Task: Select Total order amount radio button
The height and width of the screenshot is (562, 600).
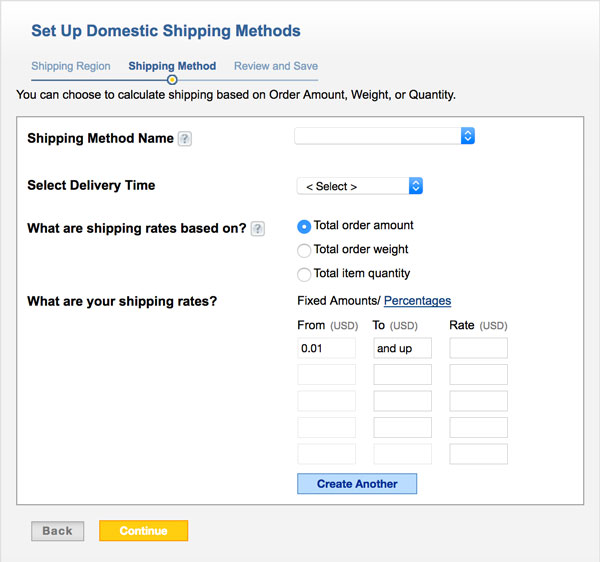Action: (304, 227)
